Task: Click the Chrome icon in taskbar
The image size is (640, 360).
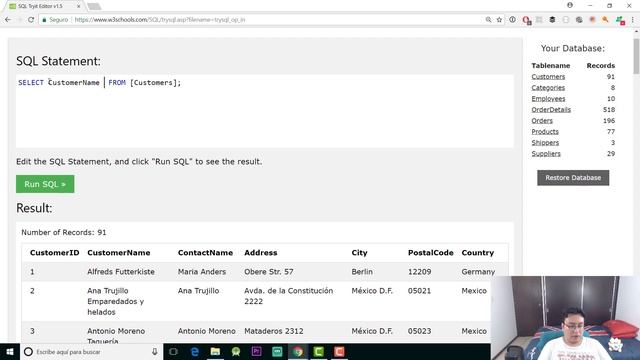Action: (x=298, y=351)
